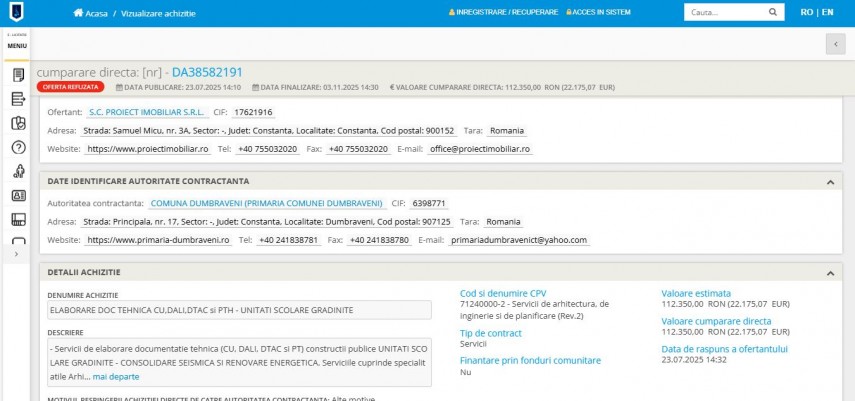
Task: Click the back arrow button at top right
Action: [835, 44]
